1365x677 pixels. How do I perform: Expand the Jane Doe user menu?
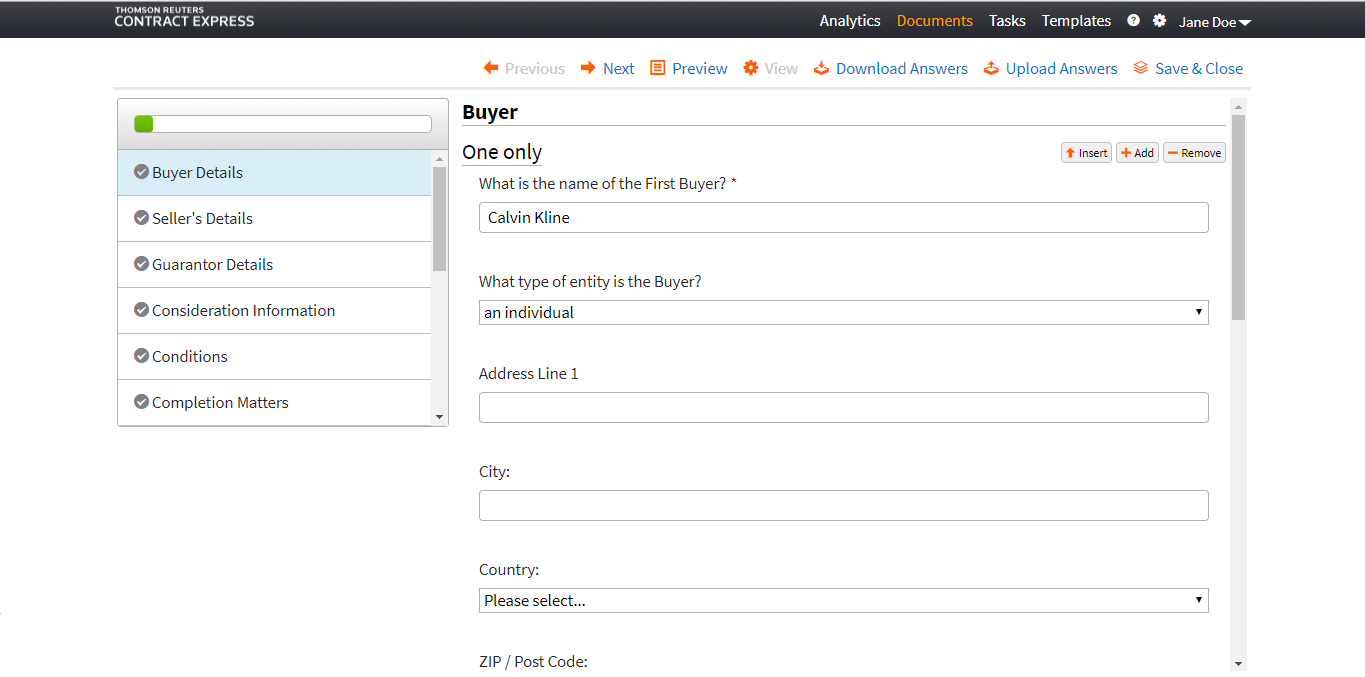(1214, 22)
